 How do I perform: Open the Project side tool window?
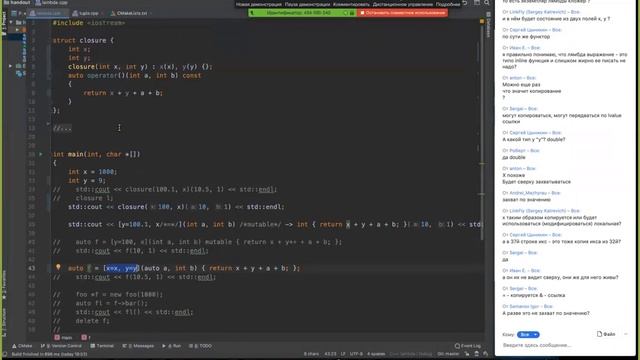click(x=4, y=24)
